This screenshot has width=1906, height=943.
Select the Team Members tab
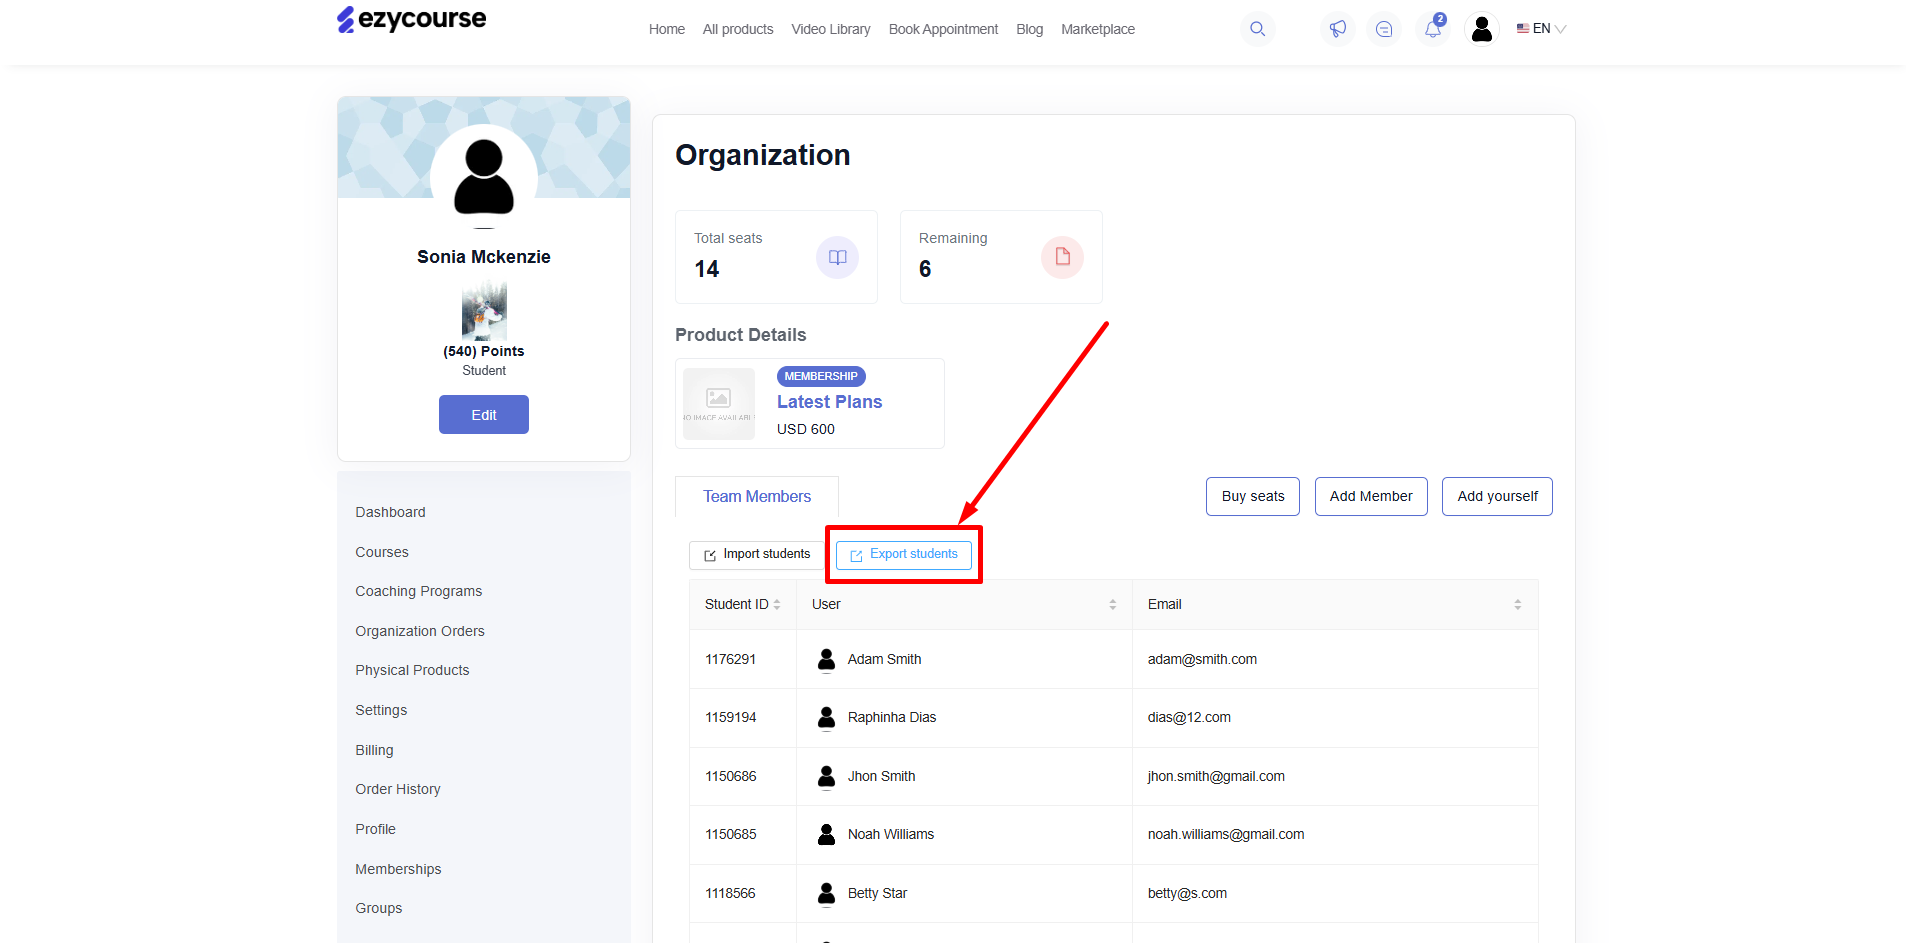point(757,497)
